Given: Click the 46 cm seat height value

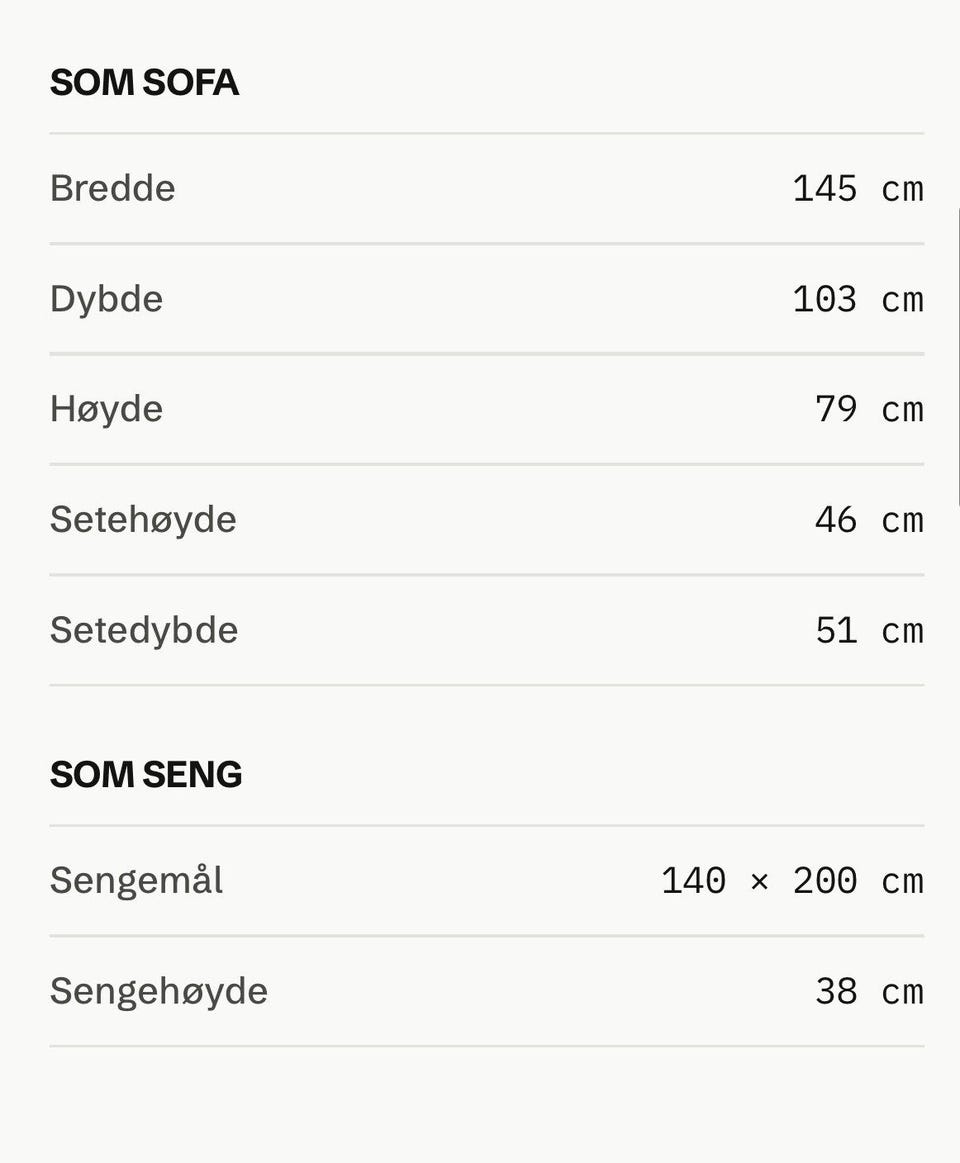Looking at the screenshot, I should [x=869, y=520].
